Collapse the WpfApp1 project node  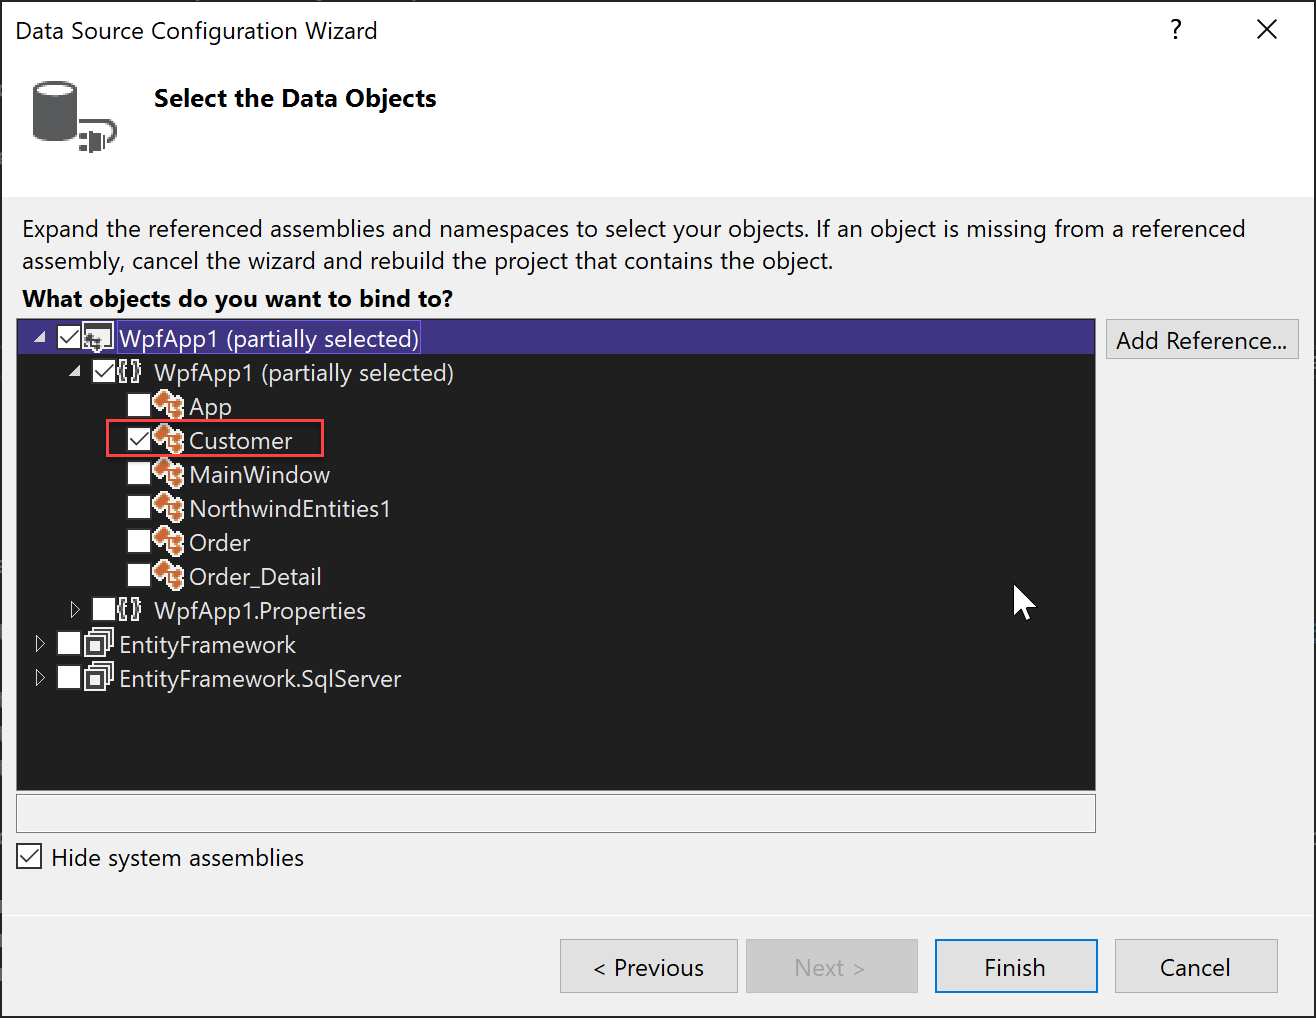tap(38, 337)
